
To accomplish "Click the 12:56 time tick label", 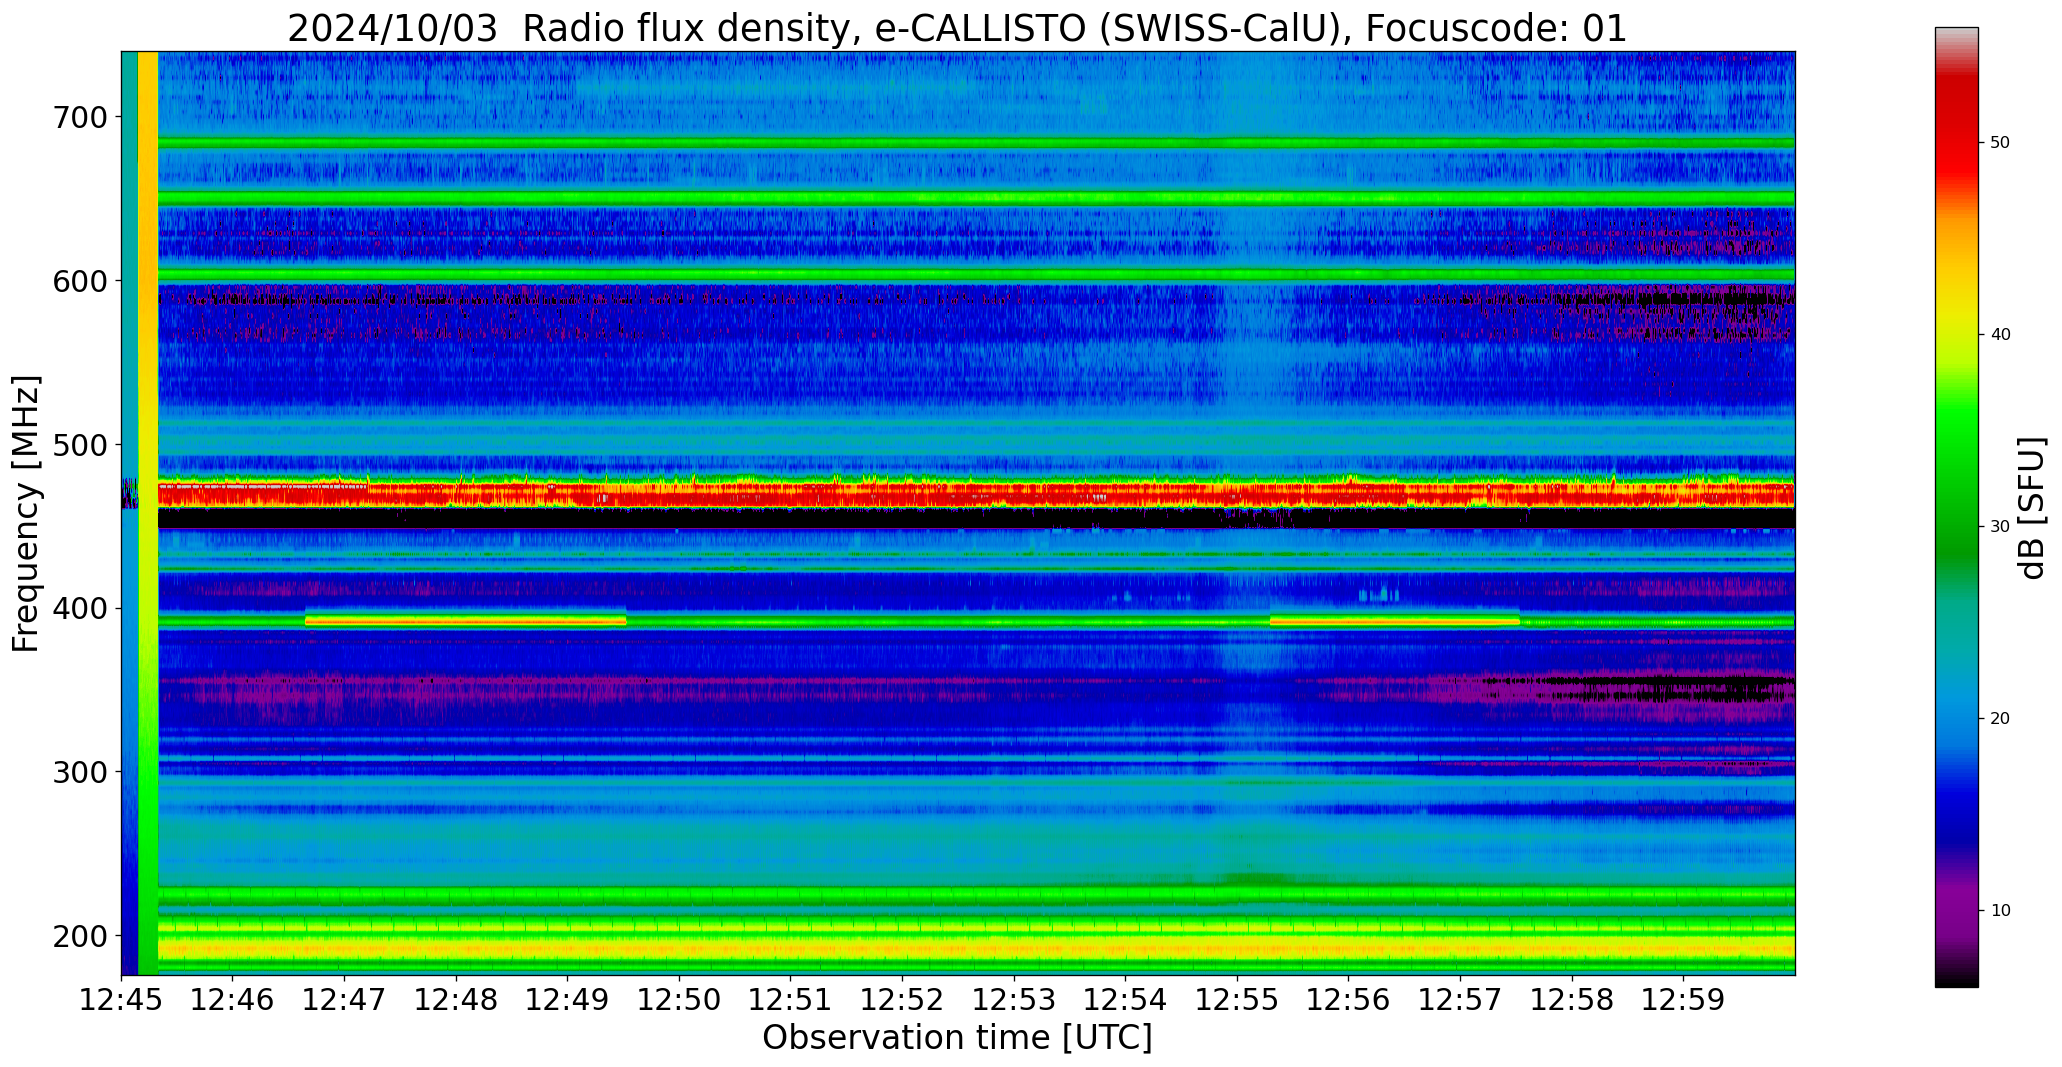I will coord(1349,1000).
